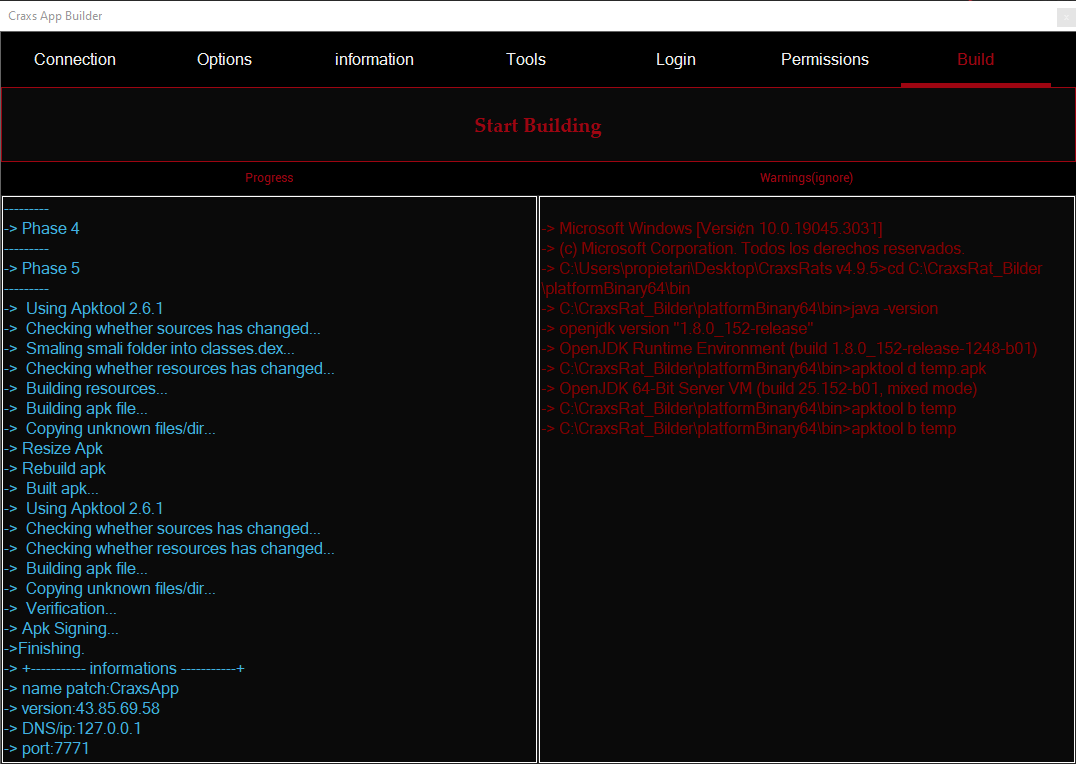Click the 'version:43.85.69.58' line
Viewport: 1076px width, 764px height.
pyautogui.click(x=82, y=708)
